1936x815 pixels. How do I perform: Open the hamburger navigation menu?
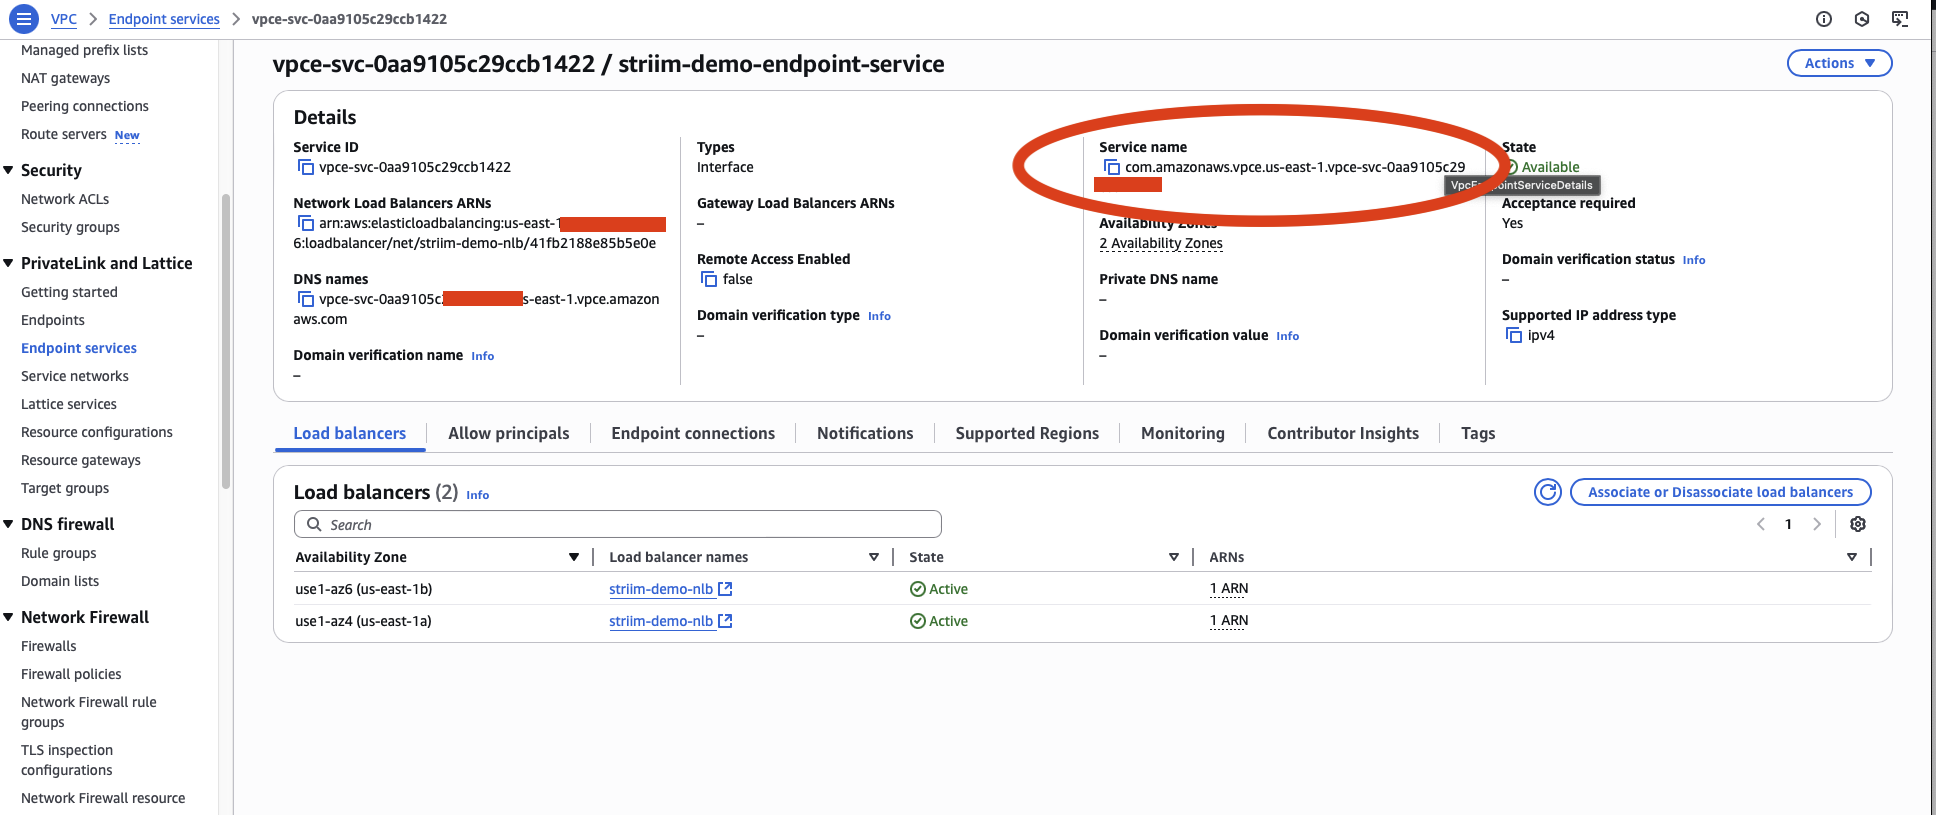pyautogui.click(x=23, y=19)
